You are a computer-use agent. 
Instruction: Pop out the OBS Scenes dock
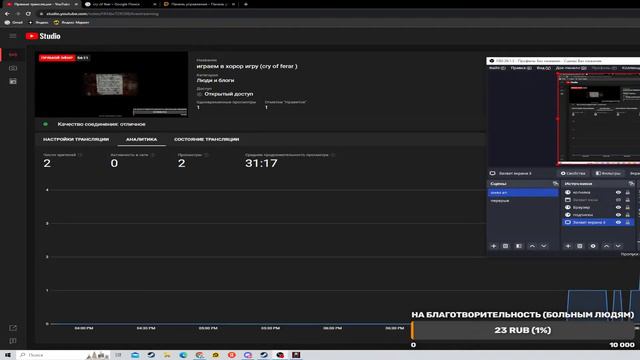pos(555,184)
